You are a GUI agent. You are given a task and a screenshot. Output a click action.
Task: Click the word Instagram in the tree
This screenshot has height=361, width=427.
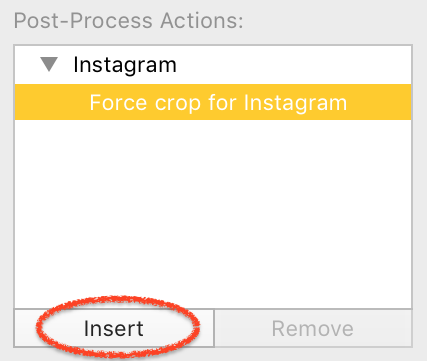pyautogui.click(x=125, y=65)
